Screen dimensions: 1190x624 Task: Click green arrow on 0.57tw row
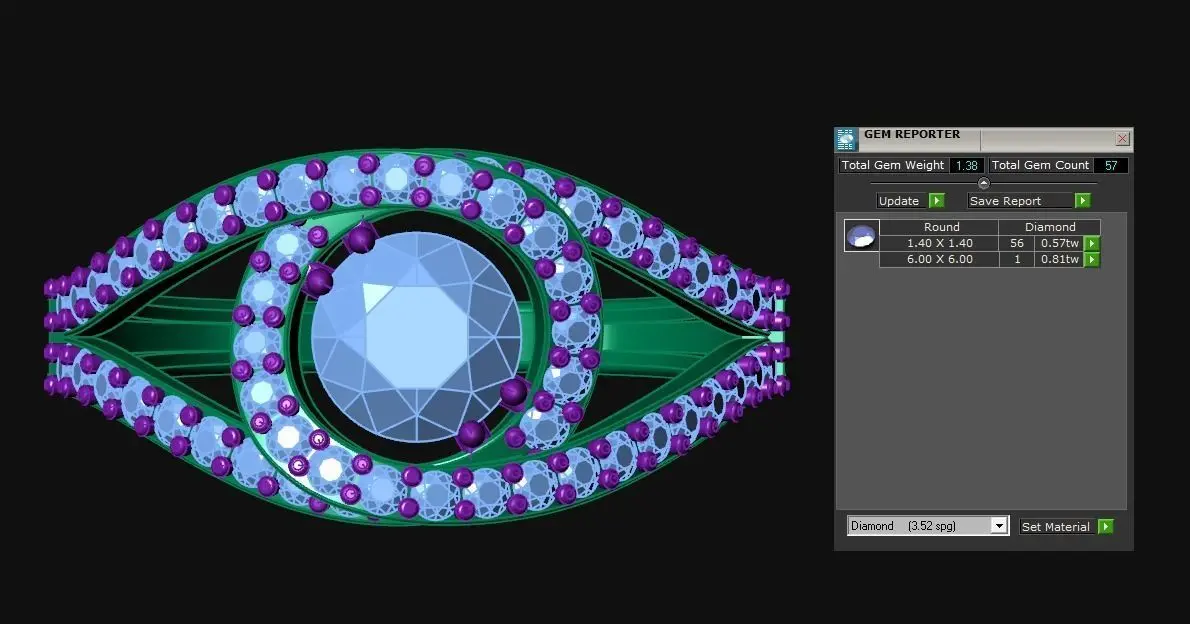[x=1091, y=244]
